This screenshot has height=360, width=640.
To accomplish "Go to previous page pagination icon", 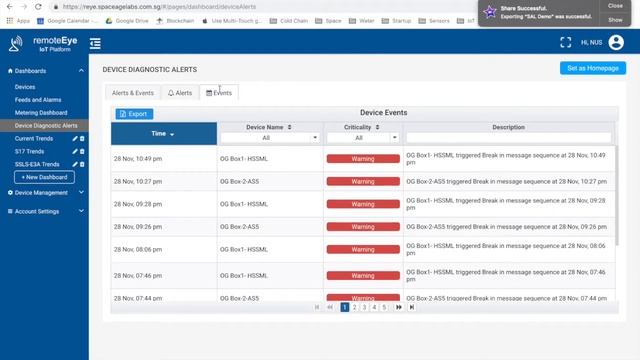I will tap(330, 307).
